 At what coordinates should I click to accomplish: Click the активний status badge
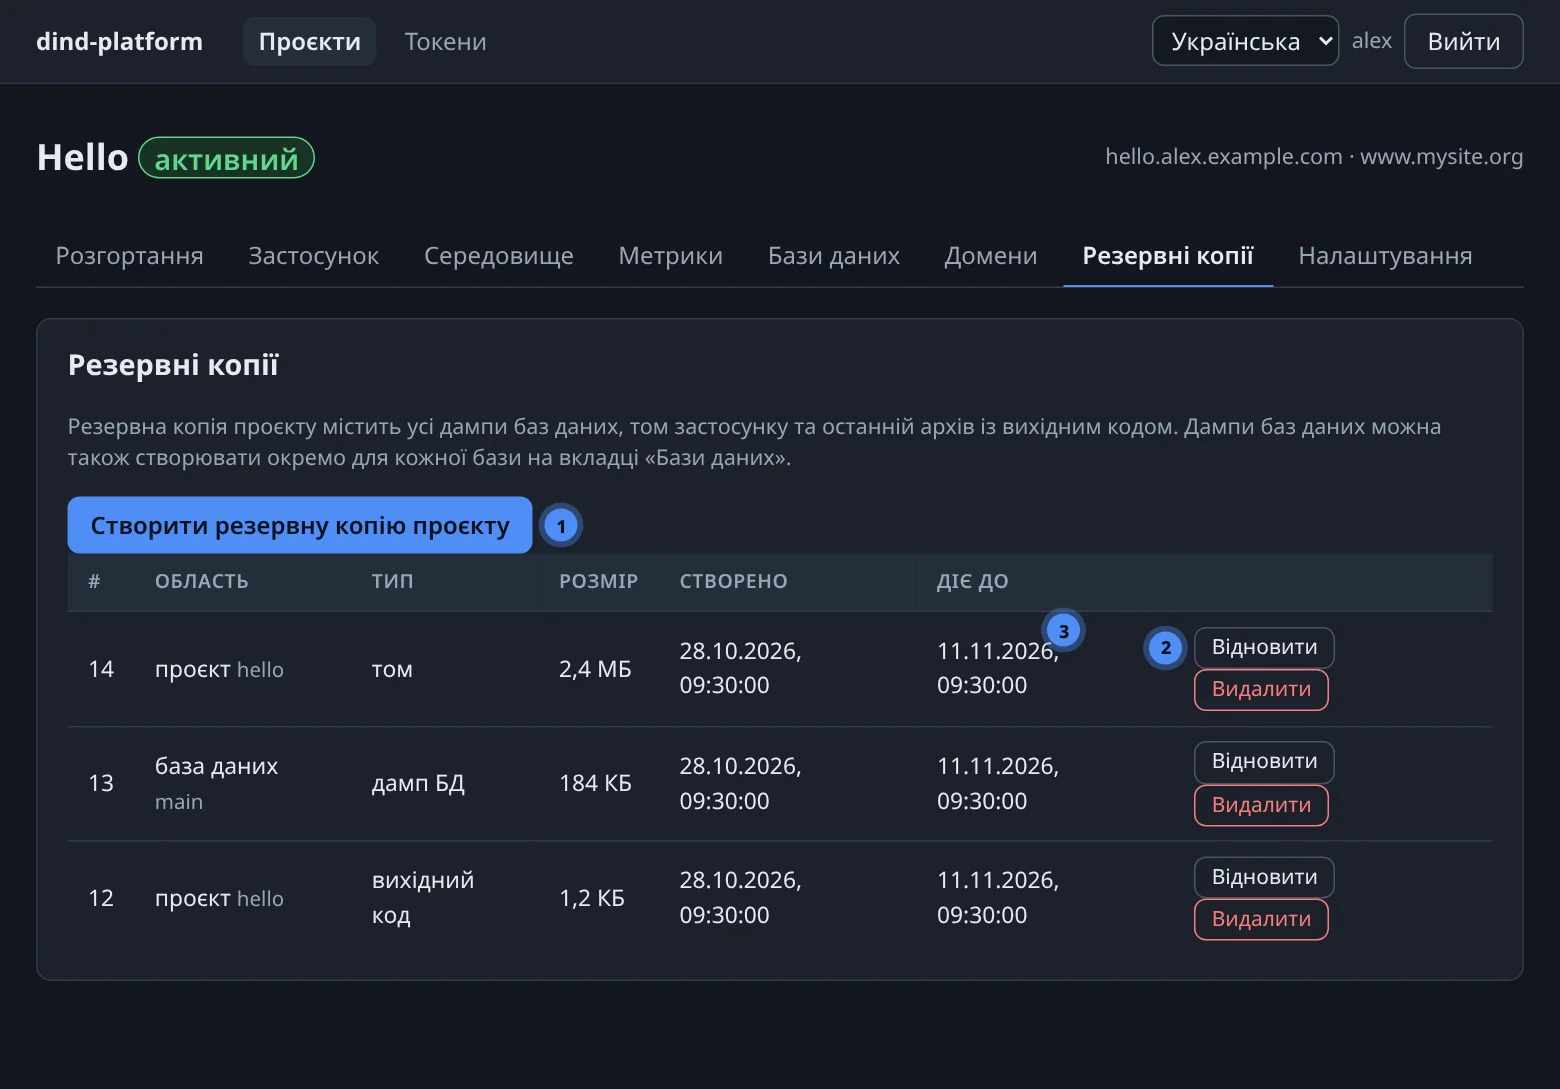(226, 158)
